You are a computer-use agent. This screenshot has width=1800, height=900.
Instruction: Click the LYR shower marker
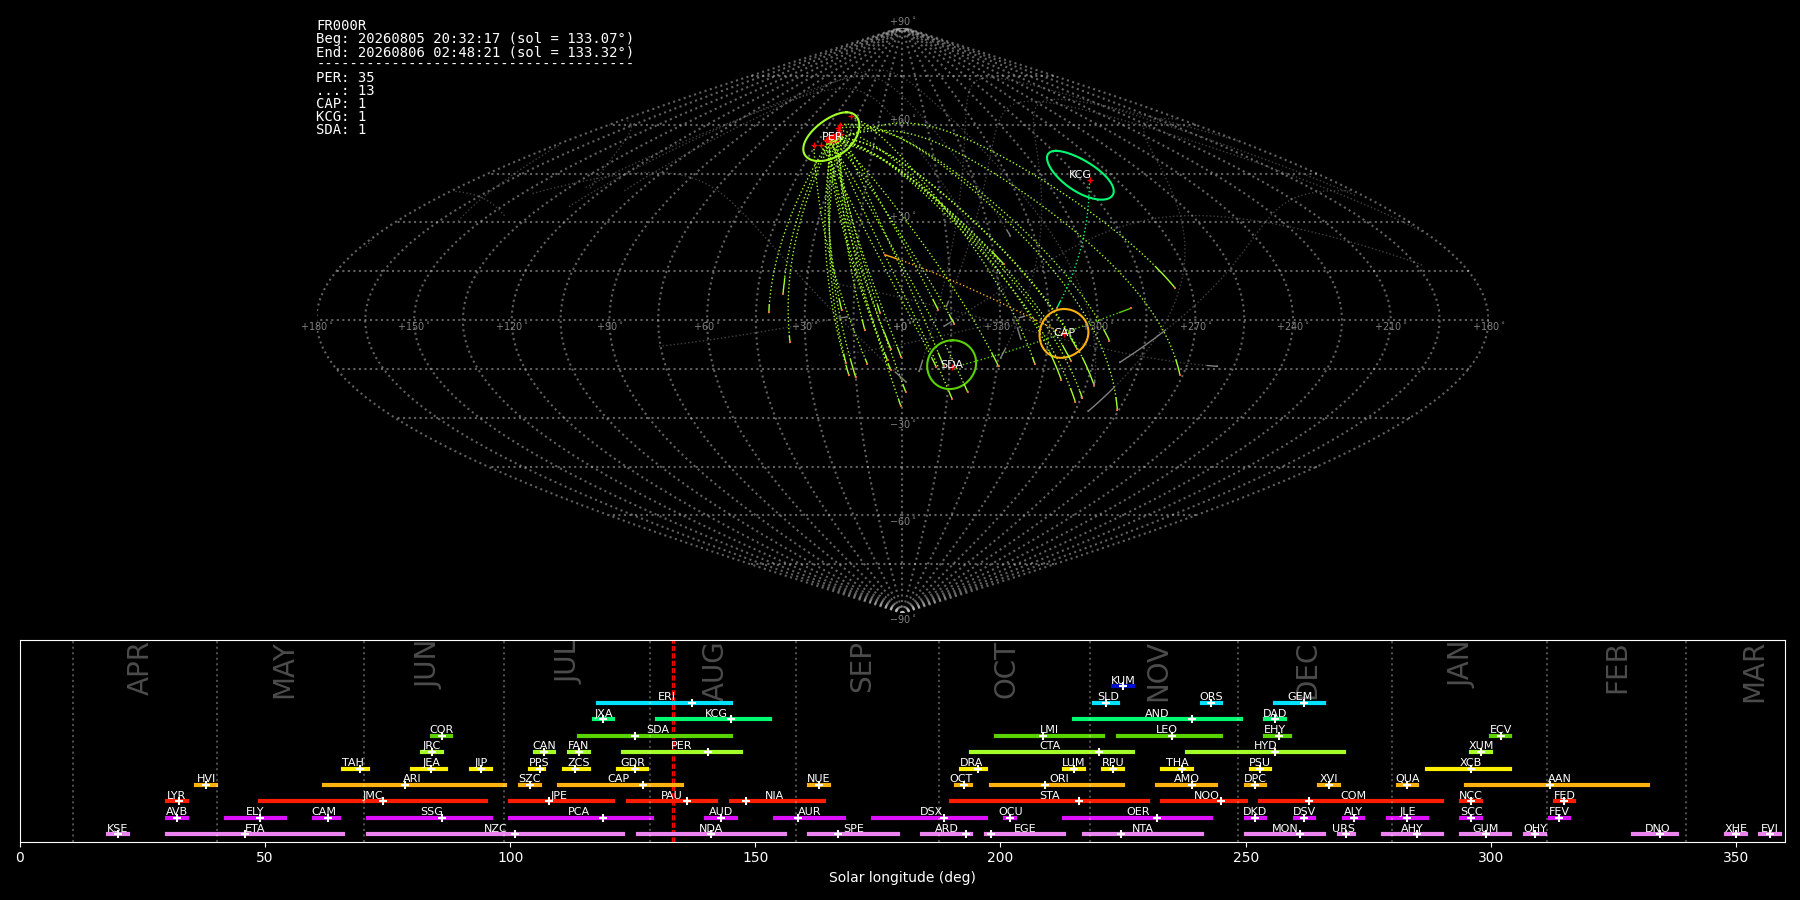(x=179, y=801)
